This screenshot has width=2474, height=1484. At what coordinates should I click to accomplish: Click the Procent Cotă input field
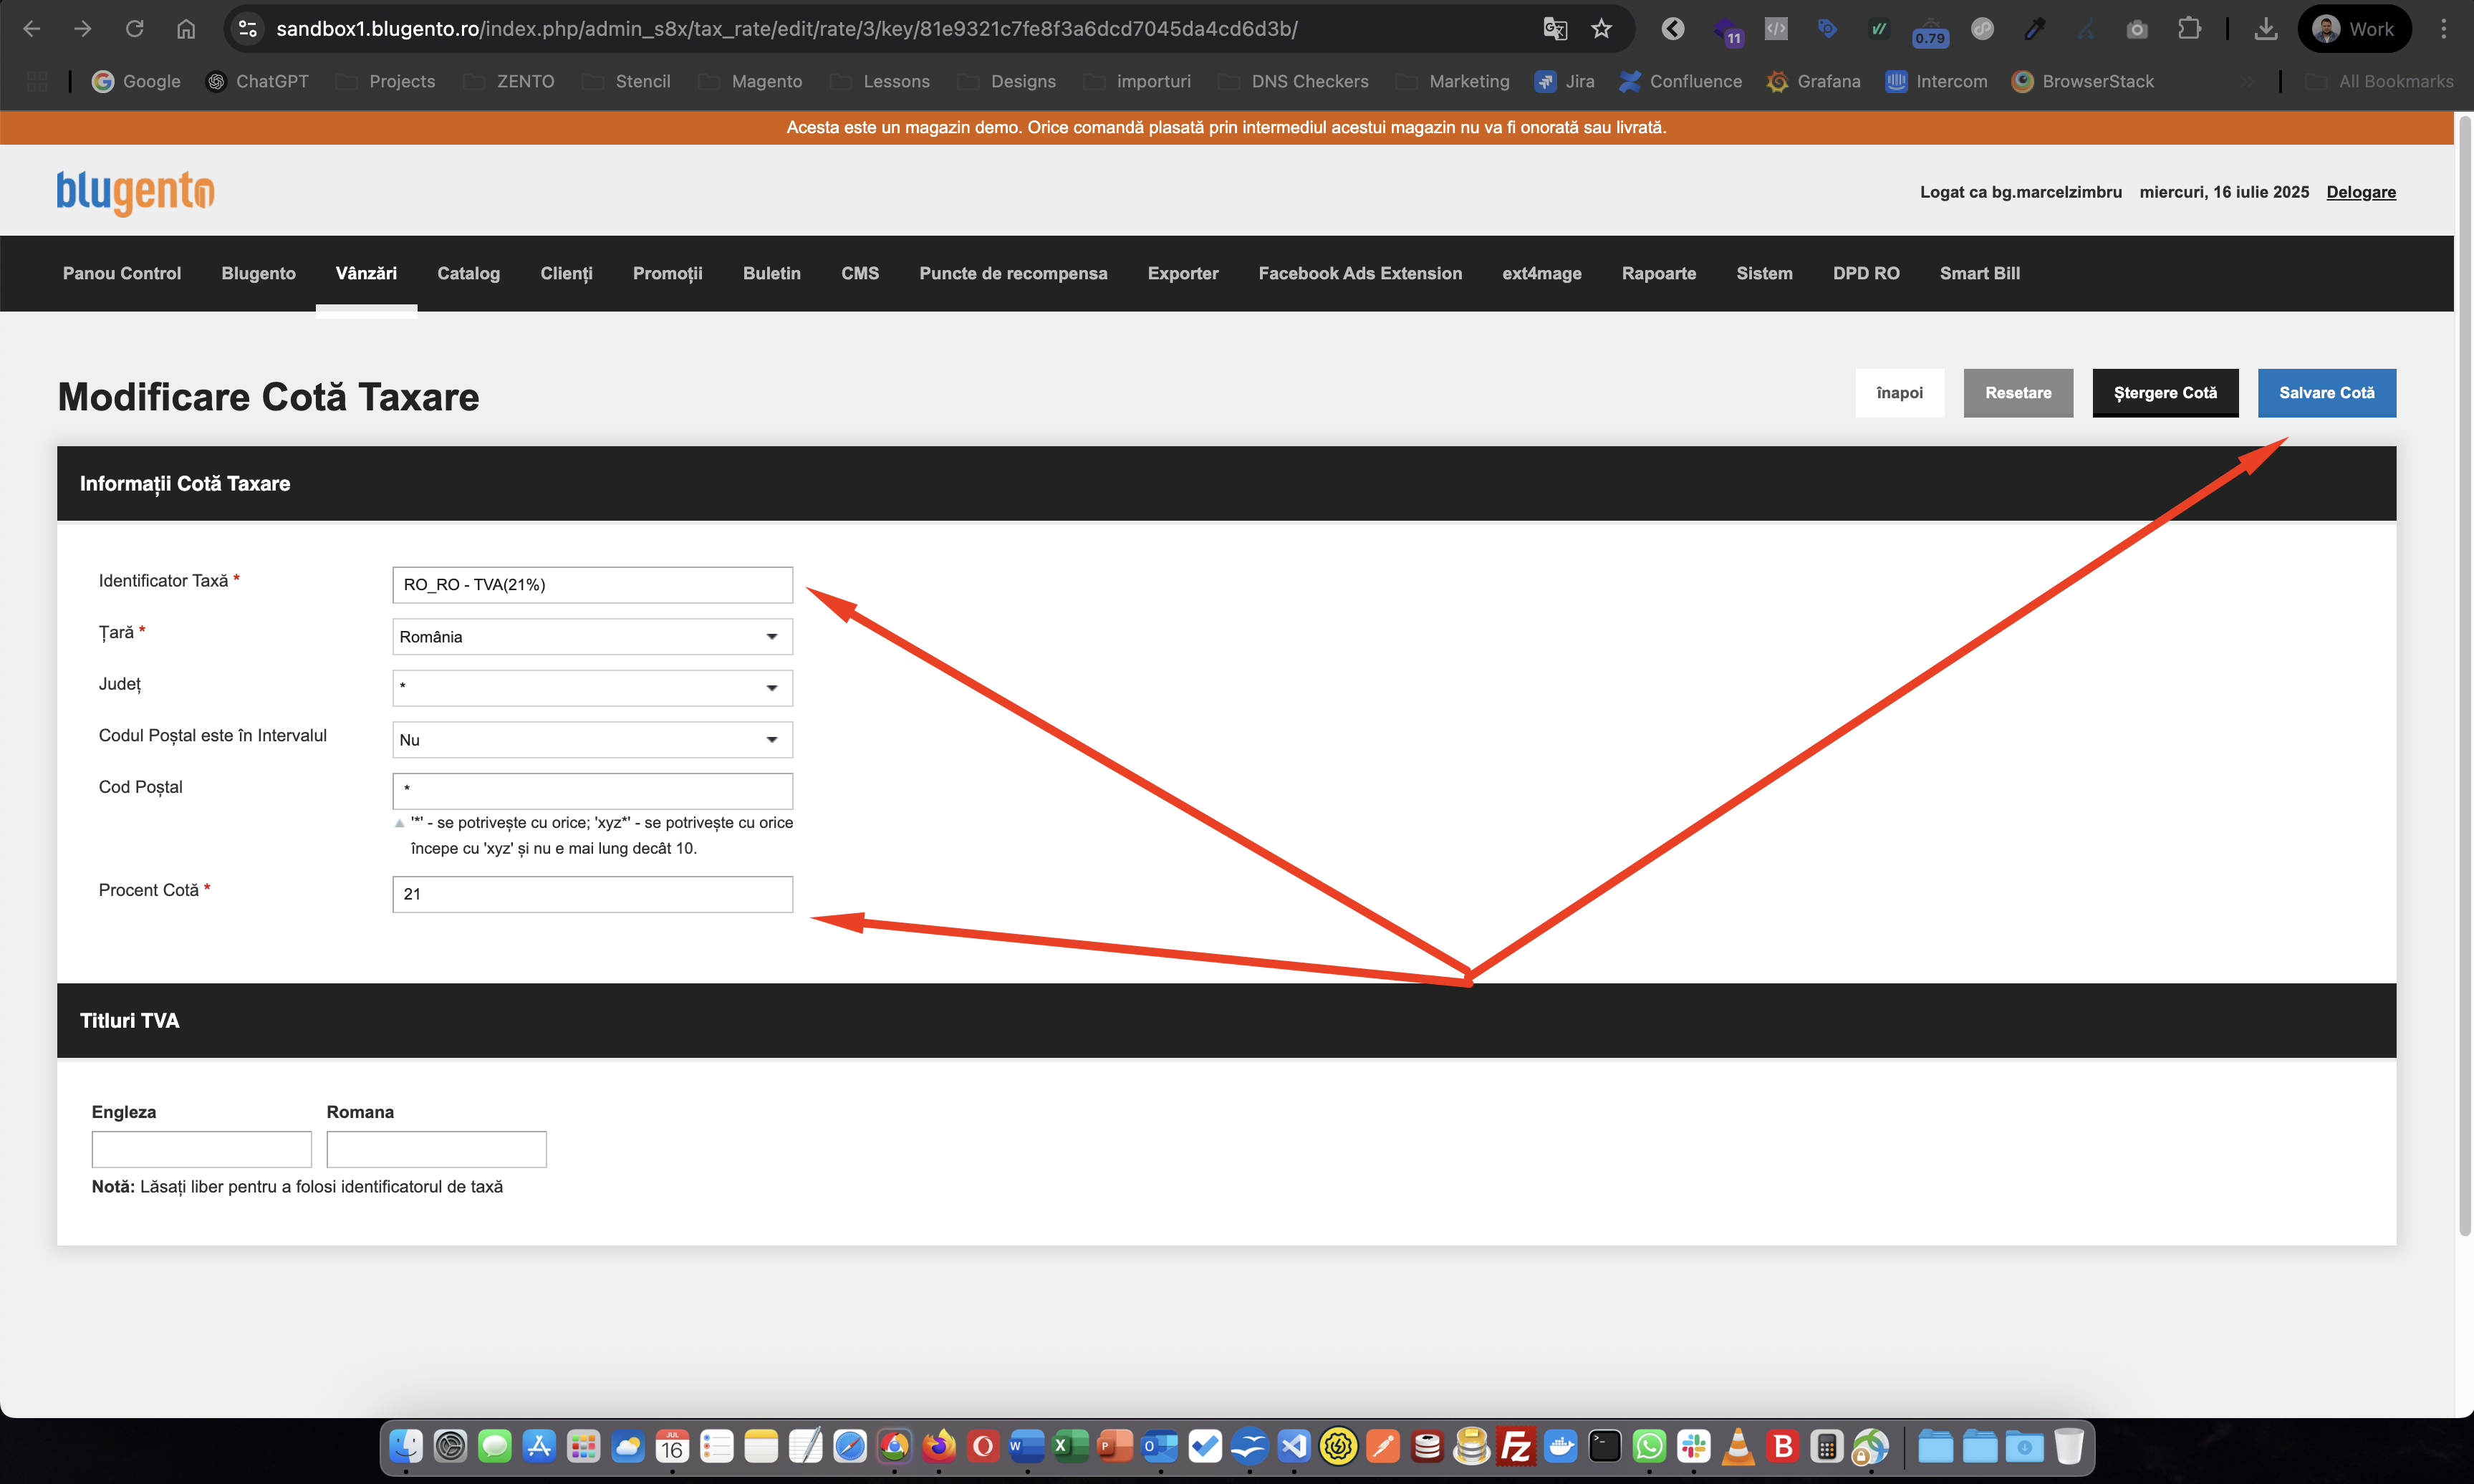pyautogui.click(x=592, y=894)
